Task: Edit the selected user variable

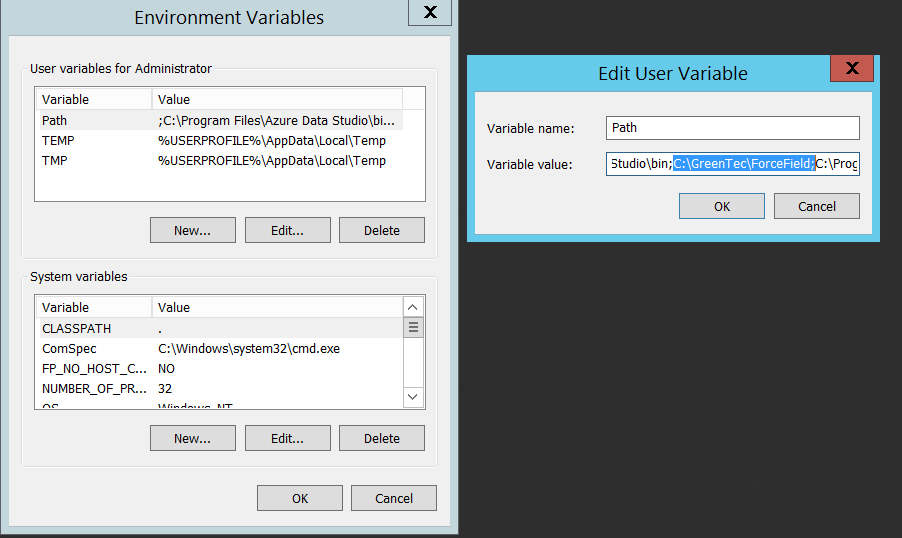Action: coord(287,230)
